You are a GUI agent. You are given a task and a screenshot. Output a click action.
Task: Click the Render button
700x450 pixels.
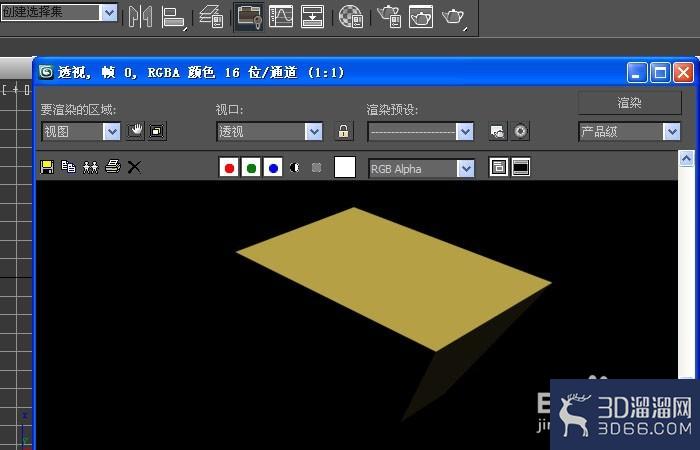[x=629, y=103]
